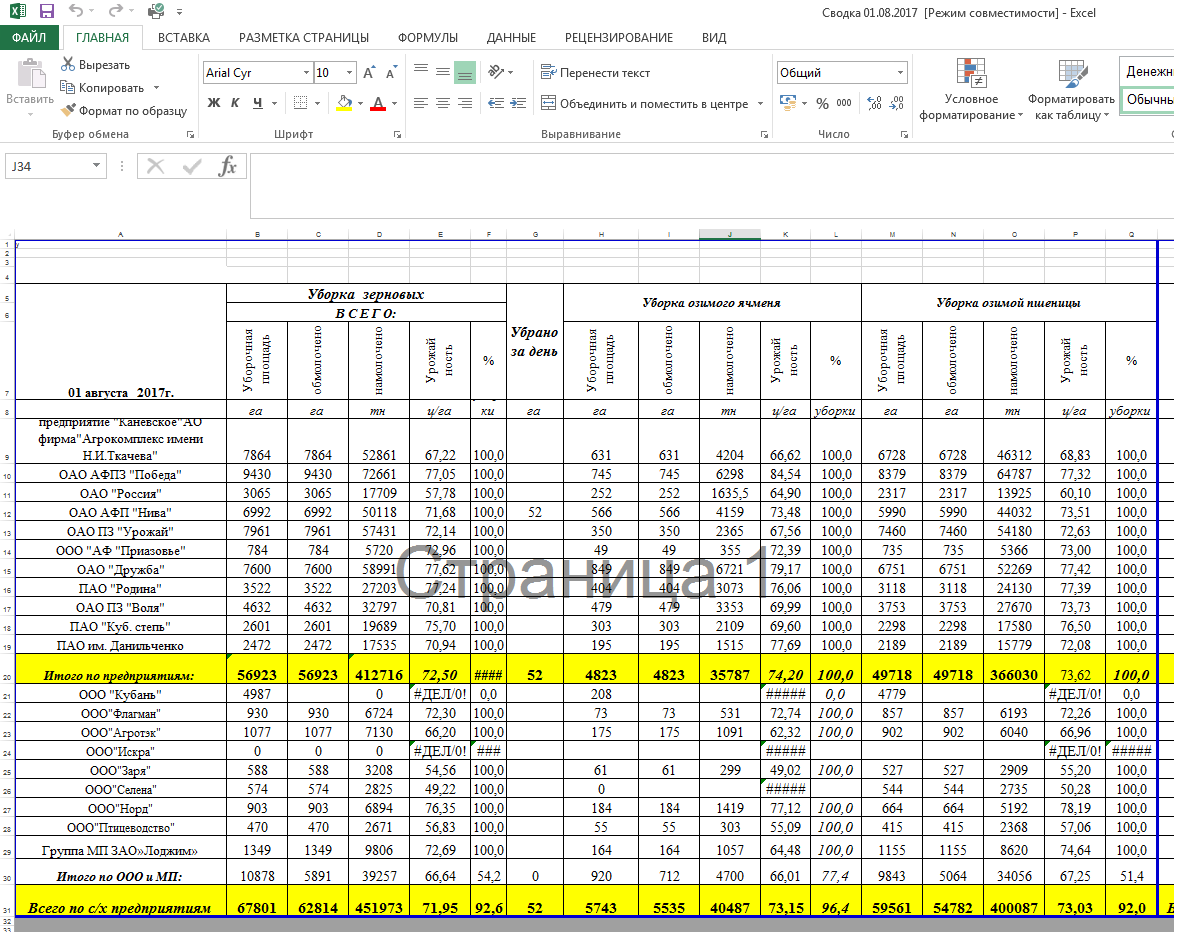
Task: Switch to РЕЦЕНЗИРОВАНИЕ tab
Action: pyautogui.click(x=618, y=37)
